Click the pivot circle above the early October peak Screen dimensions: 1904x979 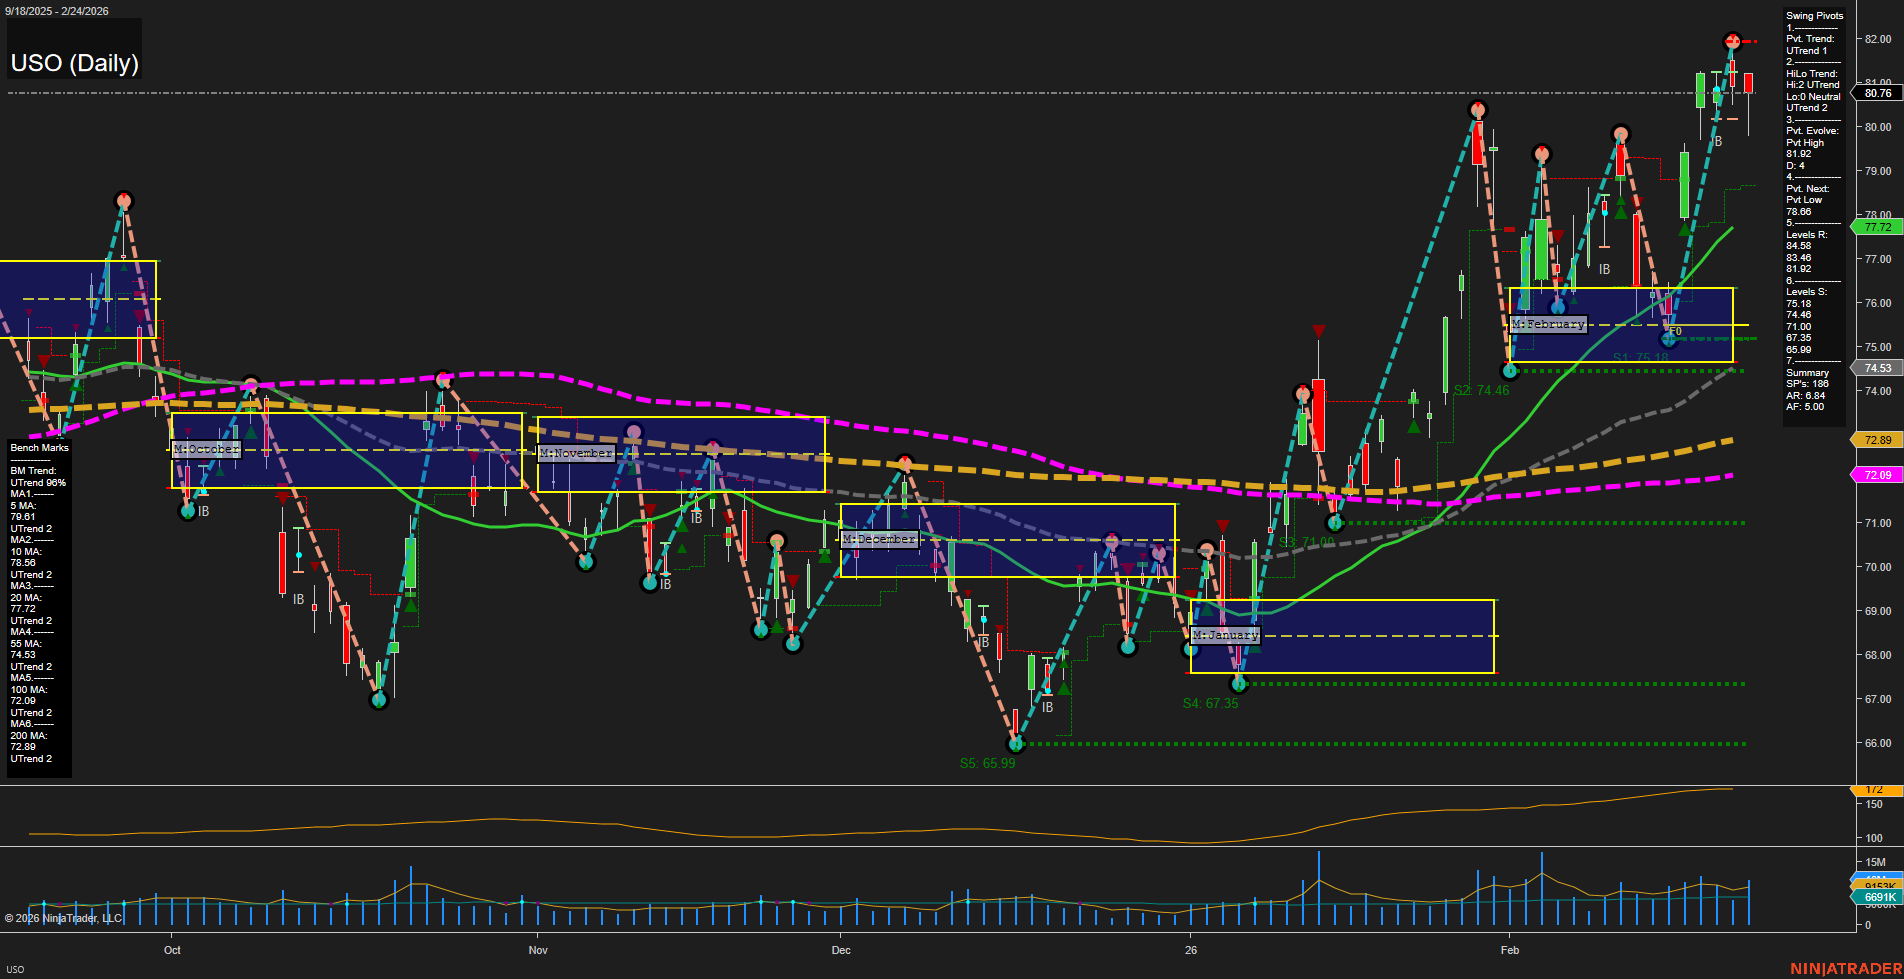pyautogui.click(x=123, y=201)
